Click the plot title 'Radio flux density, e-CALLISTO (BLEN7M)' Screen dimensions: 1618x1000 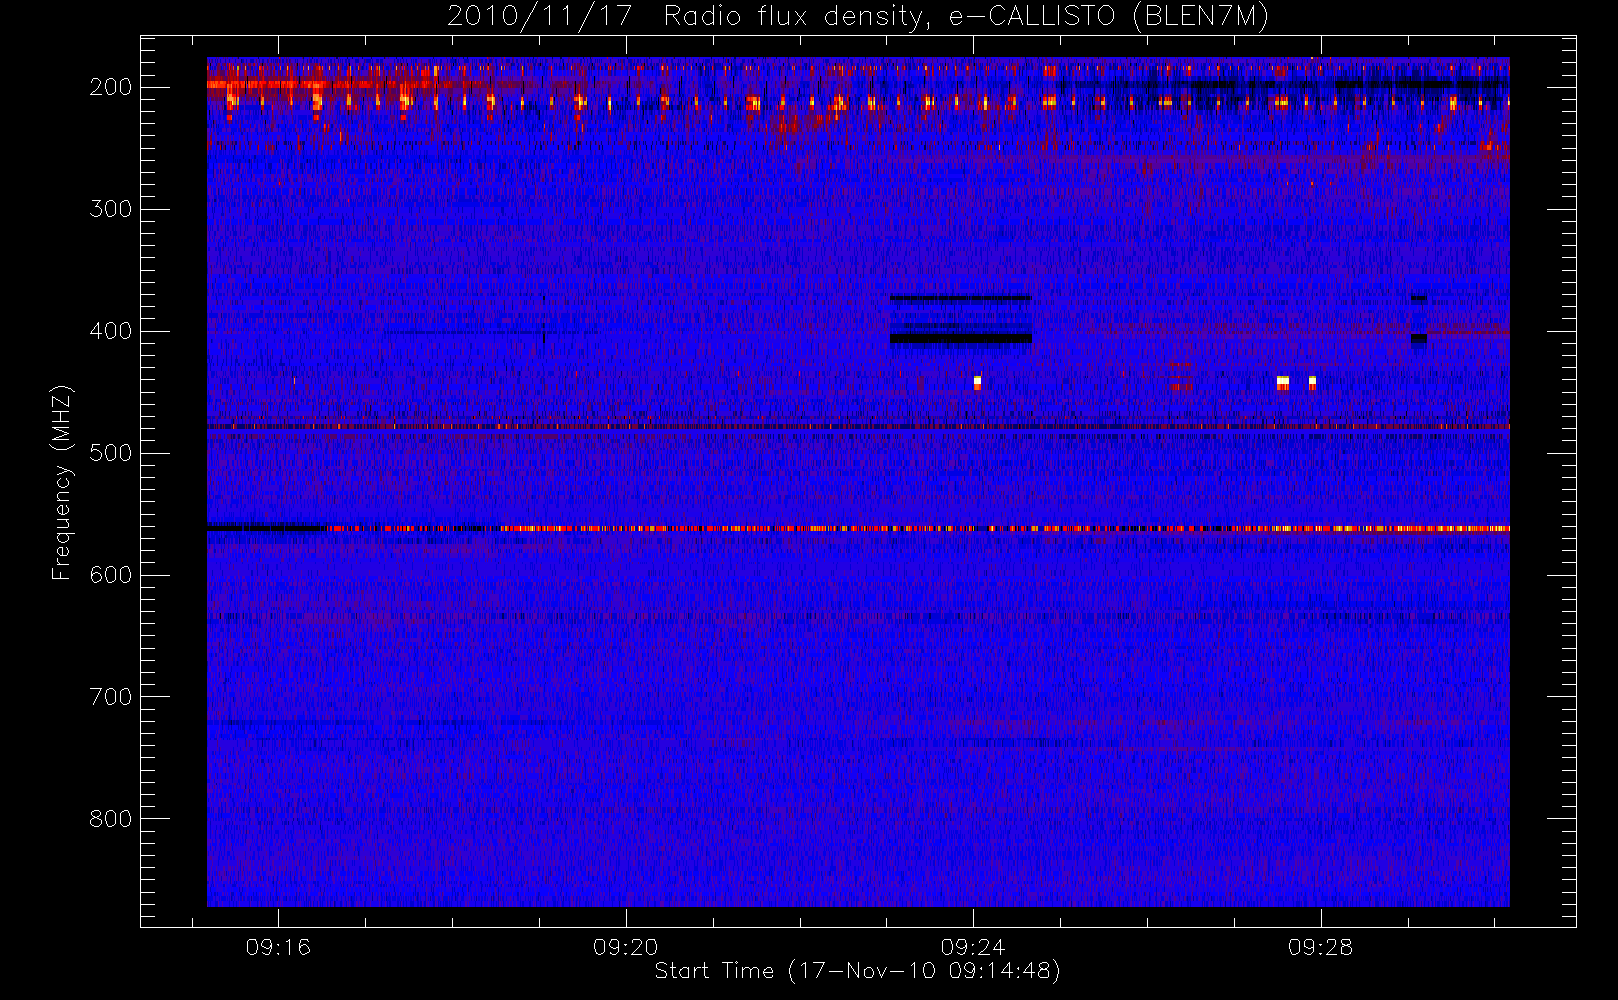(x=966, y=17)
